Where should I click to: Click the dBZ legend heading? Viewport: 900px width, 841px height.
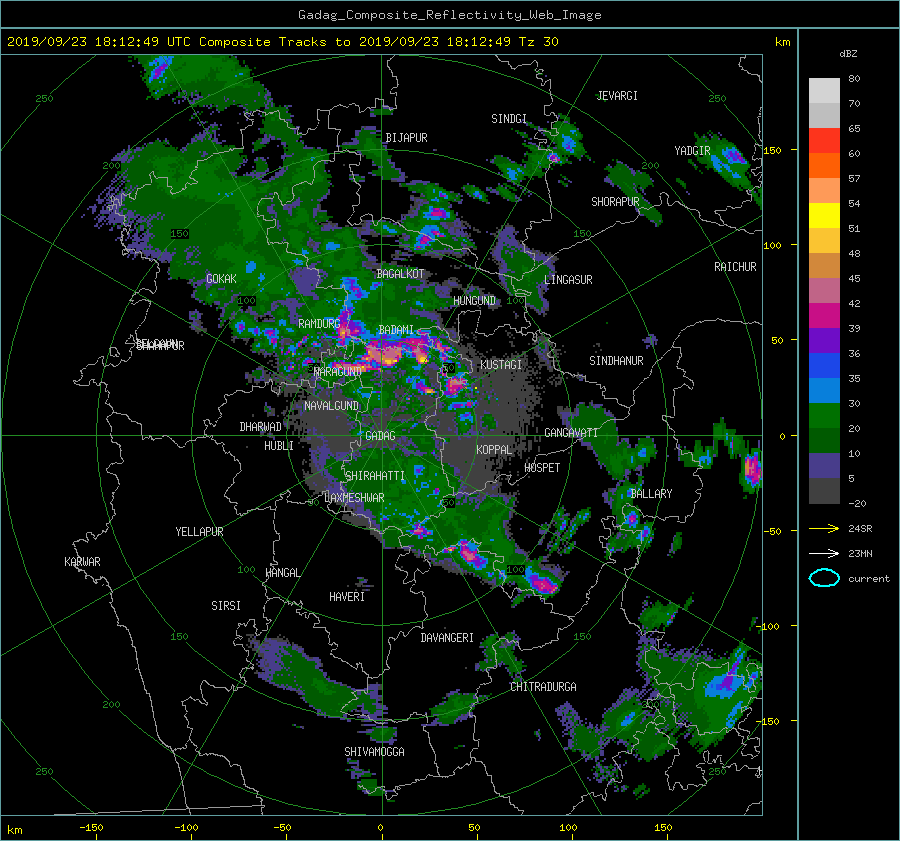(x=848, y=53)
